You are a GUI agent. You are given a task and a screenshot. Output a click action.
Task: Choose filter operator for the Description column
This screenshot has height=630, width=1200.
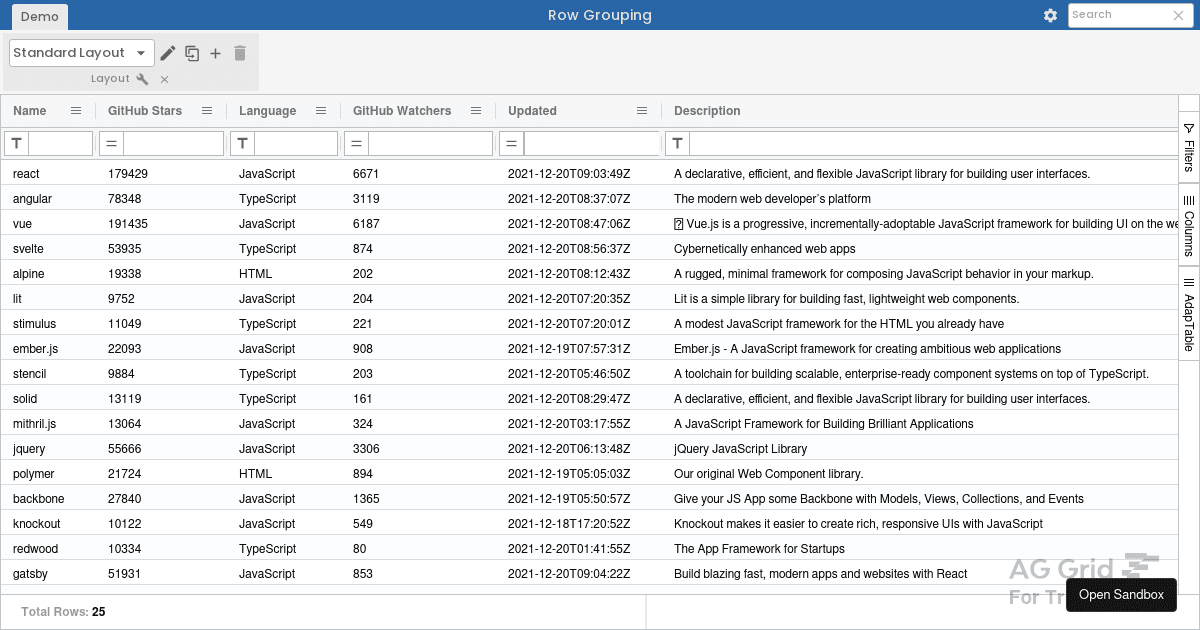click(x=678, y=144)
